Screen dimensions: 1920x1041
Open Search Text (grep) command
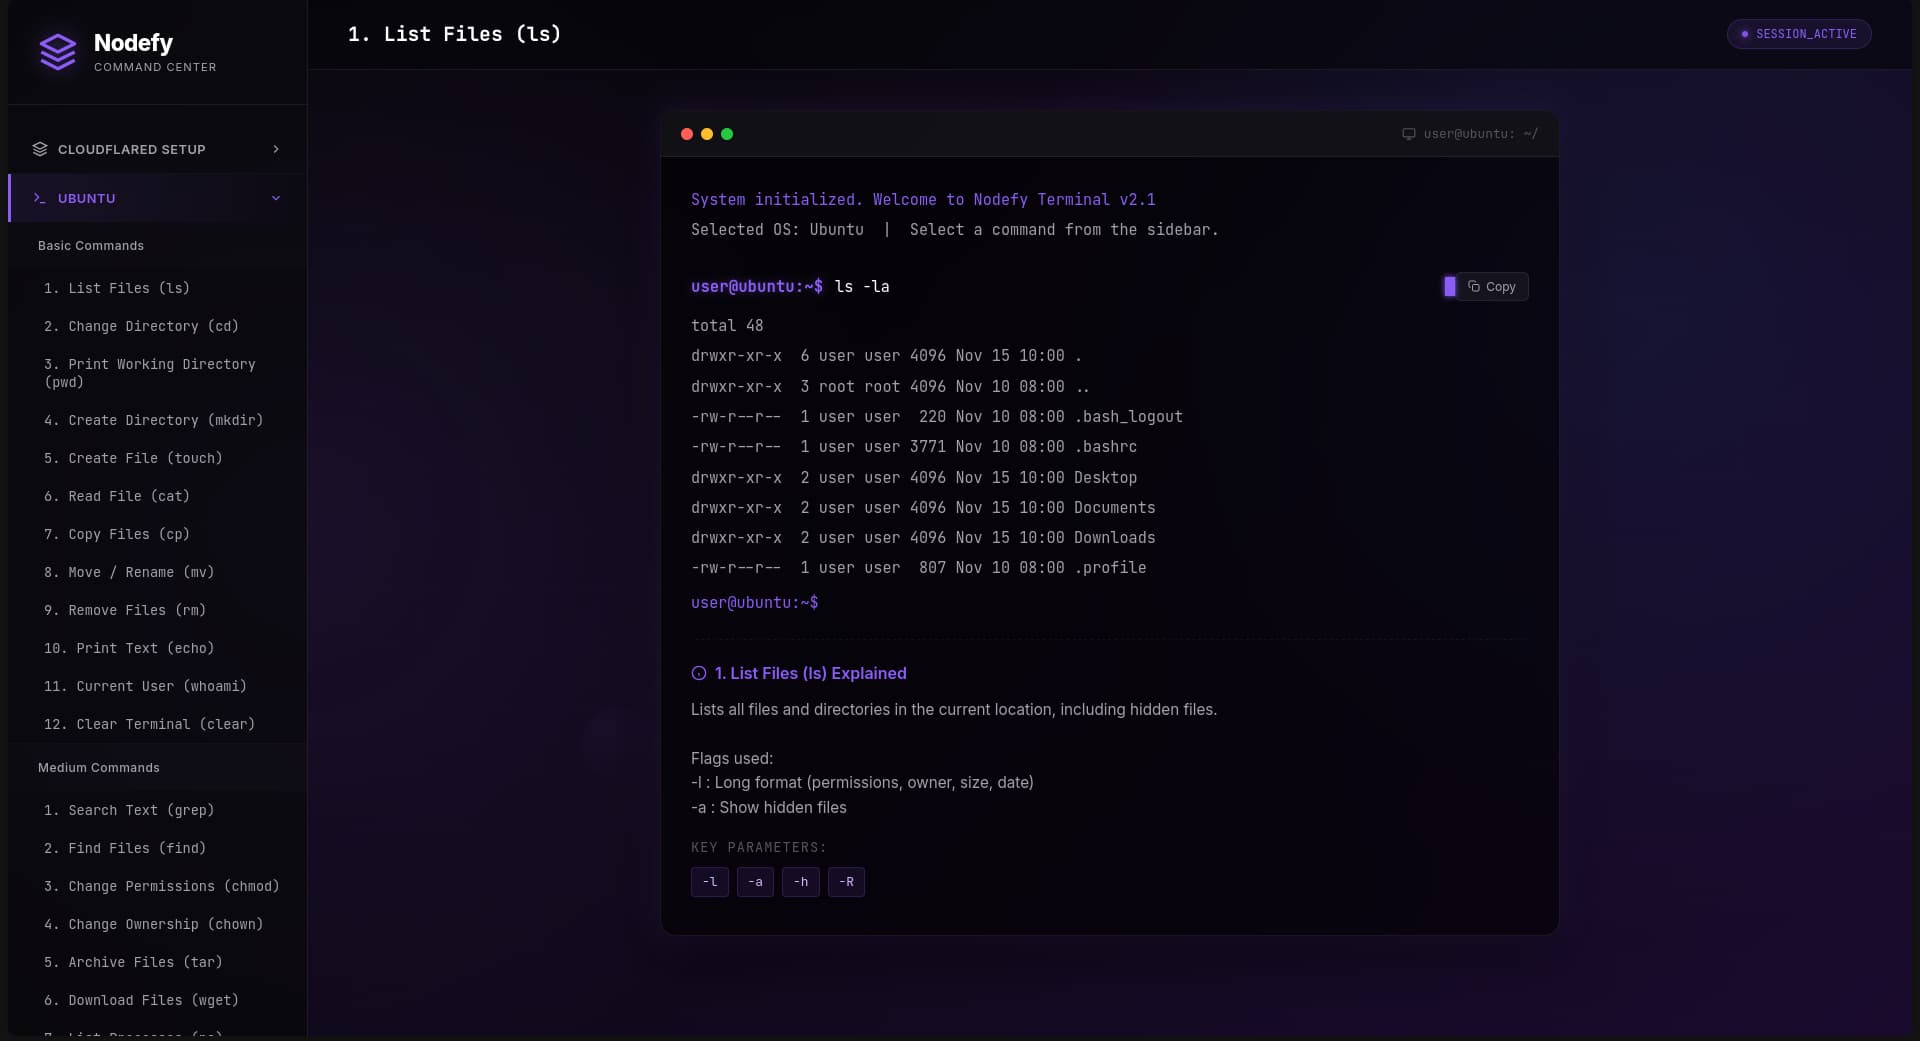coord(129,810)
